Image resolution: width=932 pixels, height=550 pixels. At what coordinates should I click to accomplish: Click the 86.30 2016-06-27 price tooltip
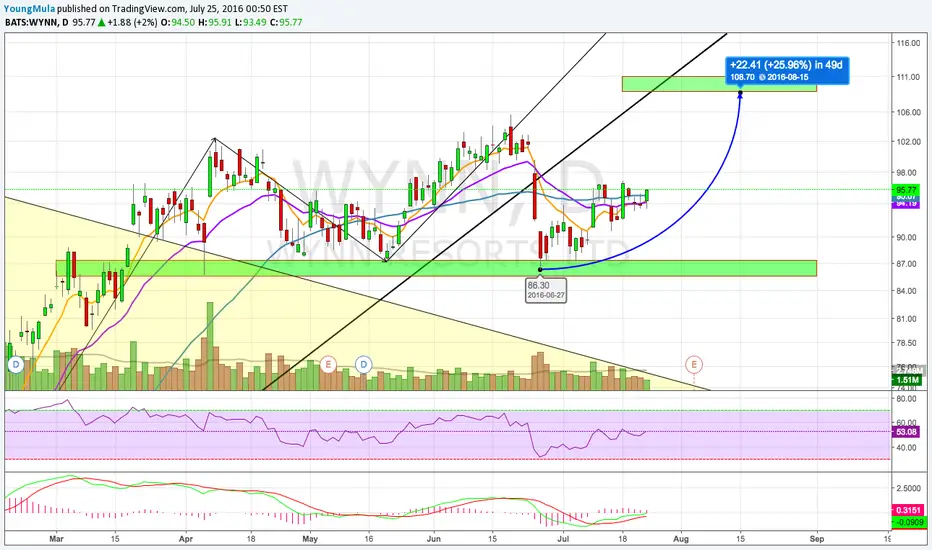(546, 291)
